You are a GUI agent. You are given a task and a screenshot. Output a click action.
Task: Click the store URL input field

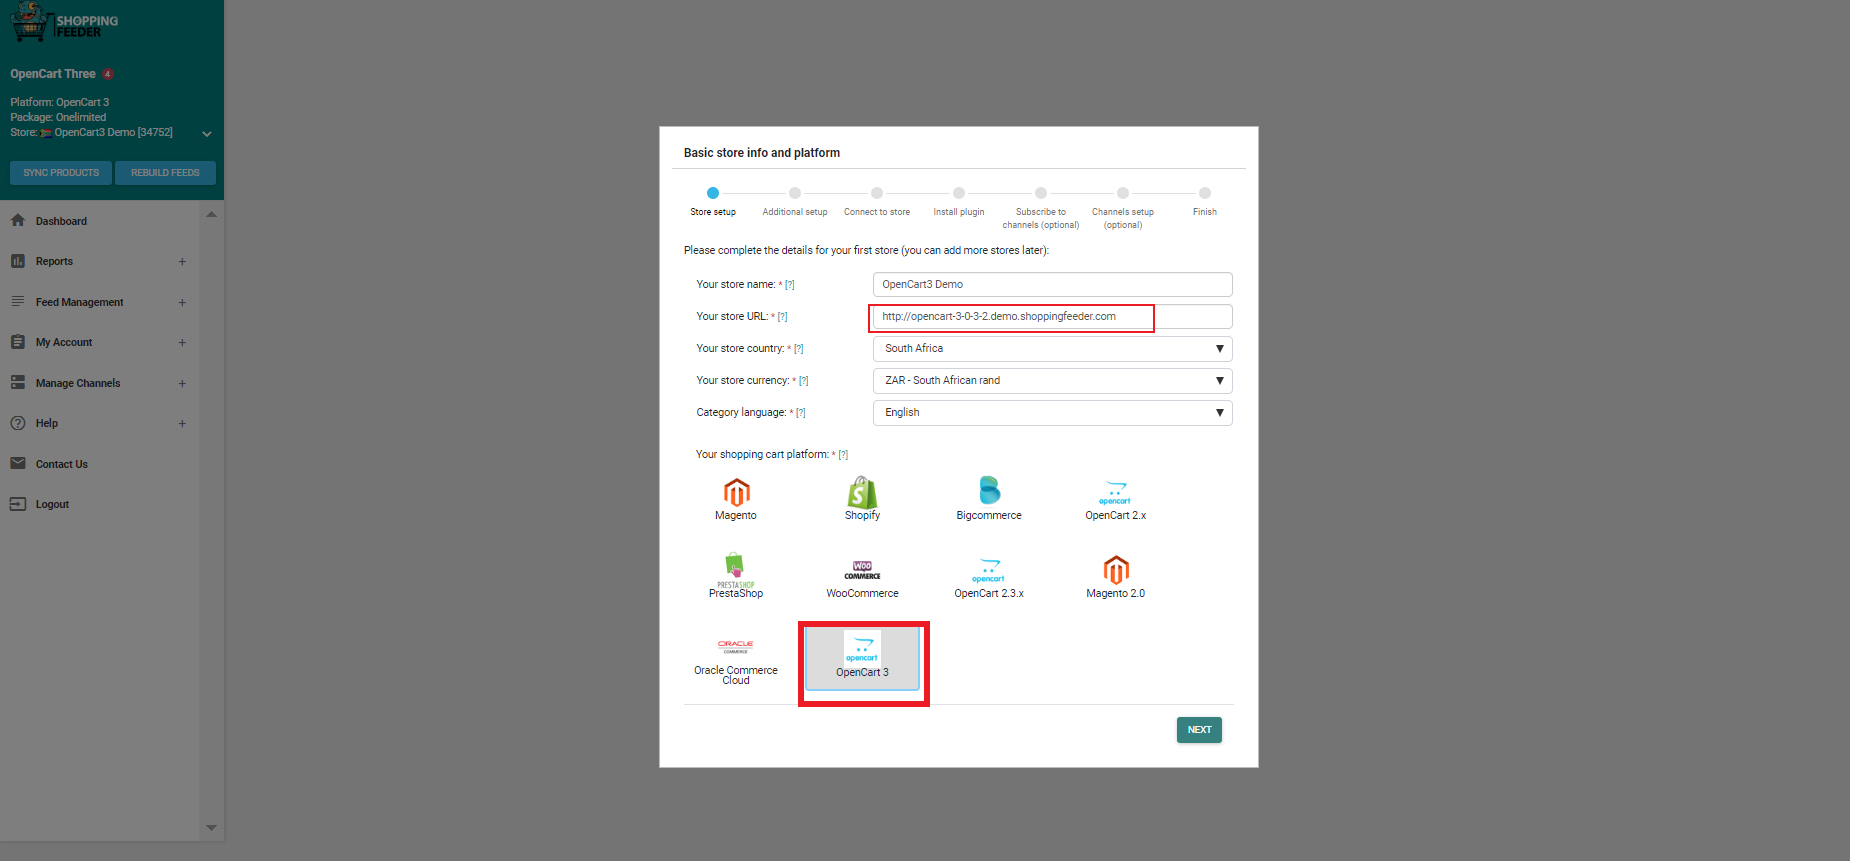pos(1052,317)
